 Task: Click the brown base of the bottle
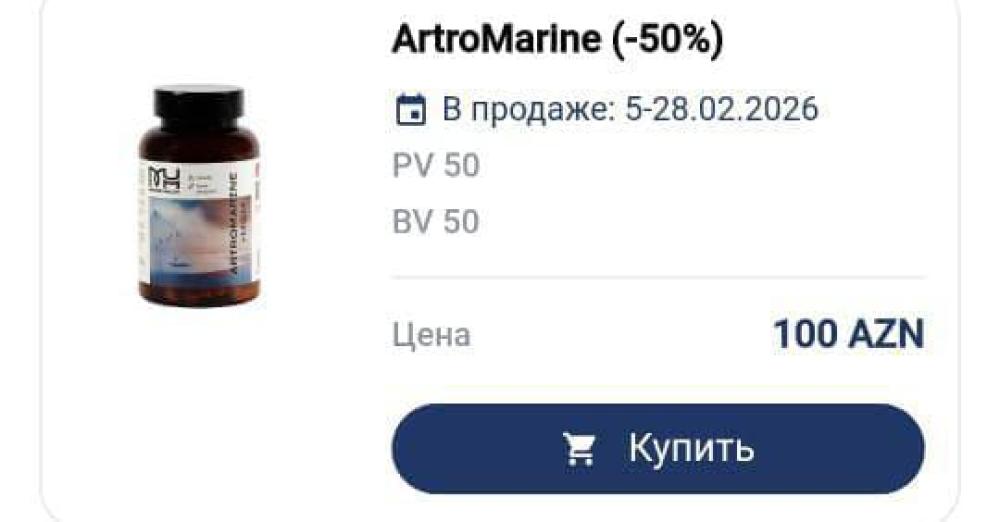[x=200, y=295]
